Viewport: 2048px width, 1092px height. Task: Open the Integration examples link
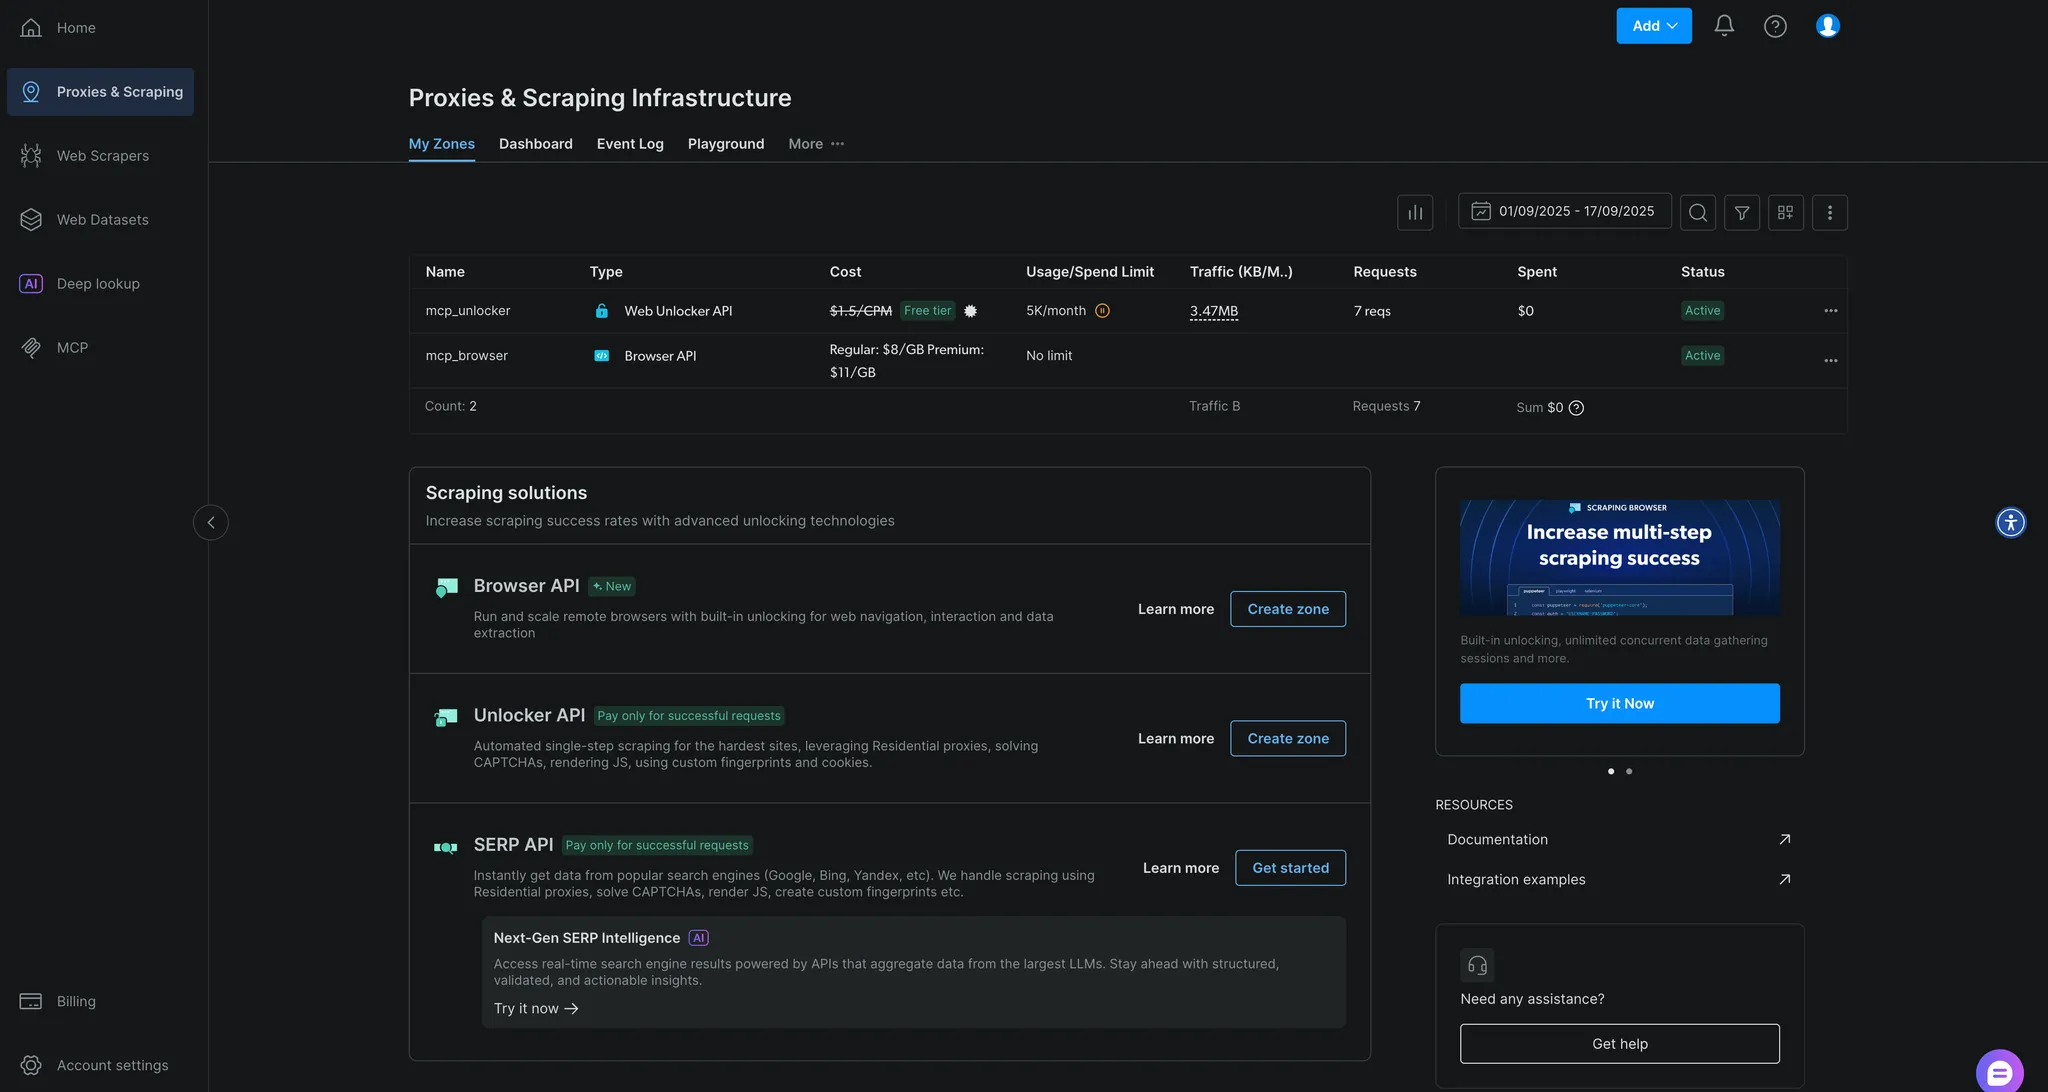coord(1516,879)
